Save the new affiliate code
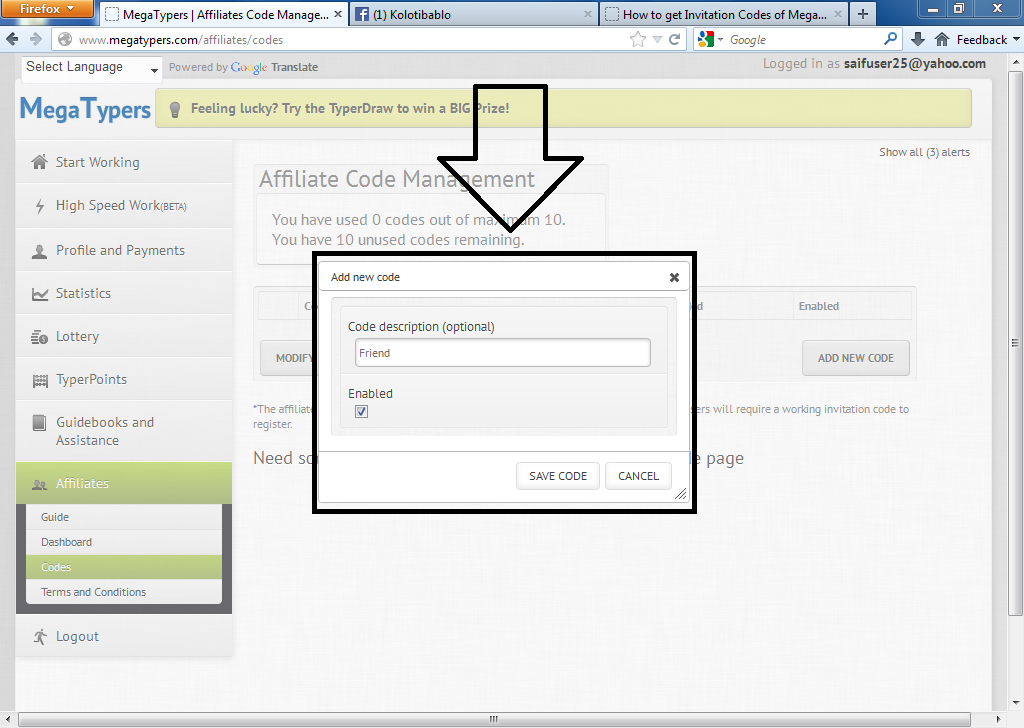The width and height of the screenshot is (1024, 728). [x=558, y=476]
